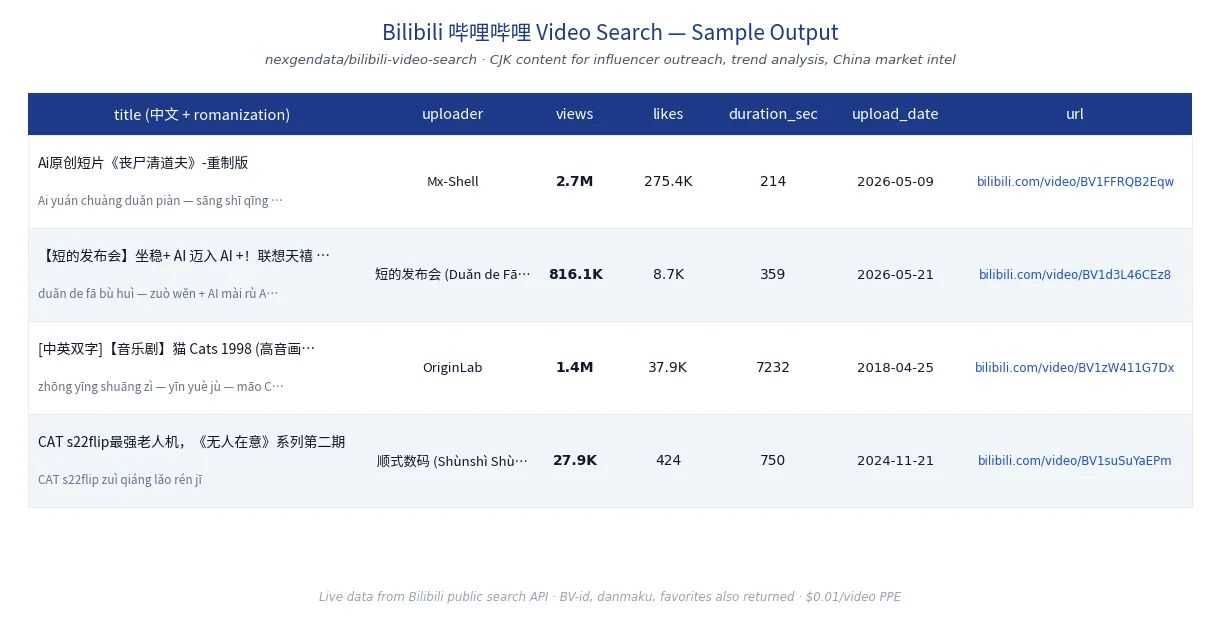Image resolution: width=1220 pixels, height=619 pixels.
Task: Click upload date 2026-05-09
Action: tap(895, 181)
